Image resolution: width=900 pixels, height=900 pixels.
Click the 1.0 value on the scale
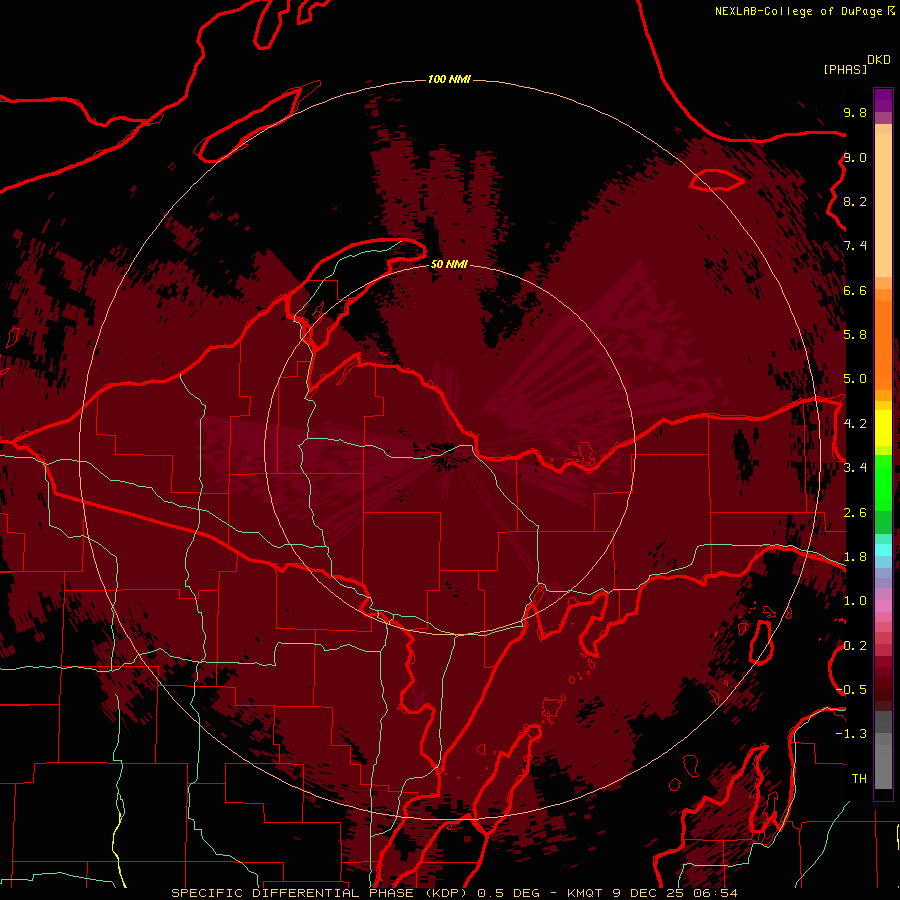(855, 601)
